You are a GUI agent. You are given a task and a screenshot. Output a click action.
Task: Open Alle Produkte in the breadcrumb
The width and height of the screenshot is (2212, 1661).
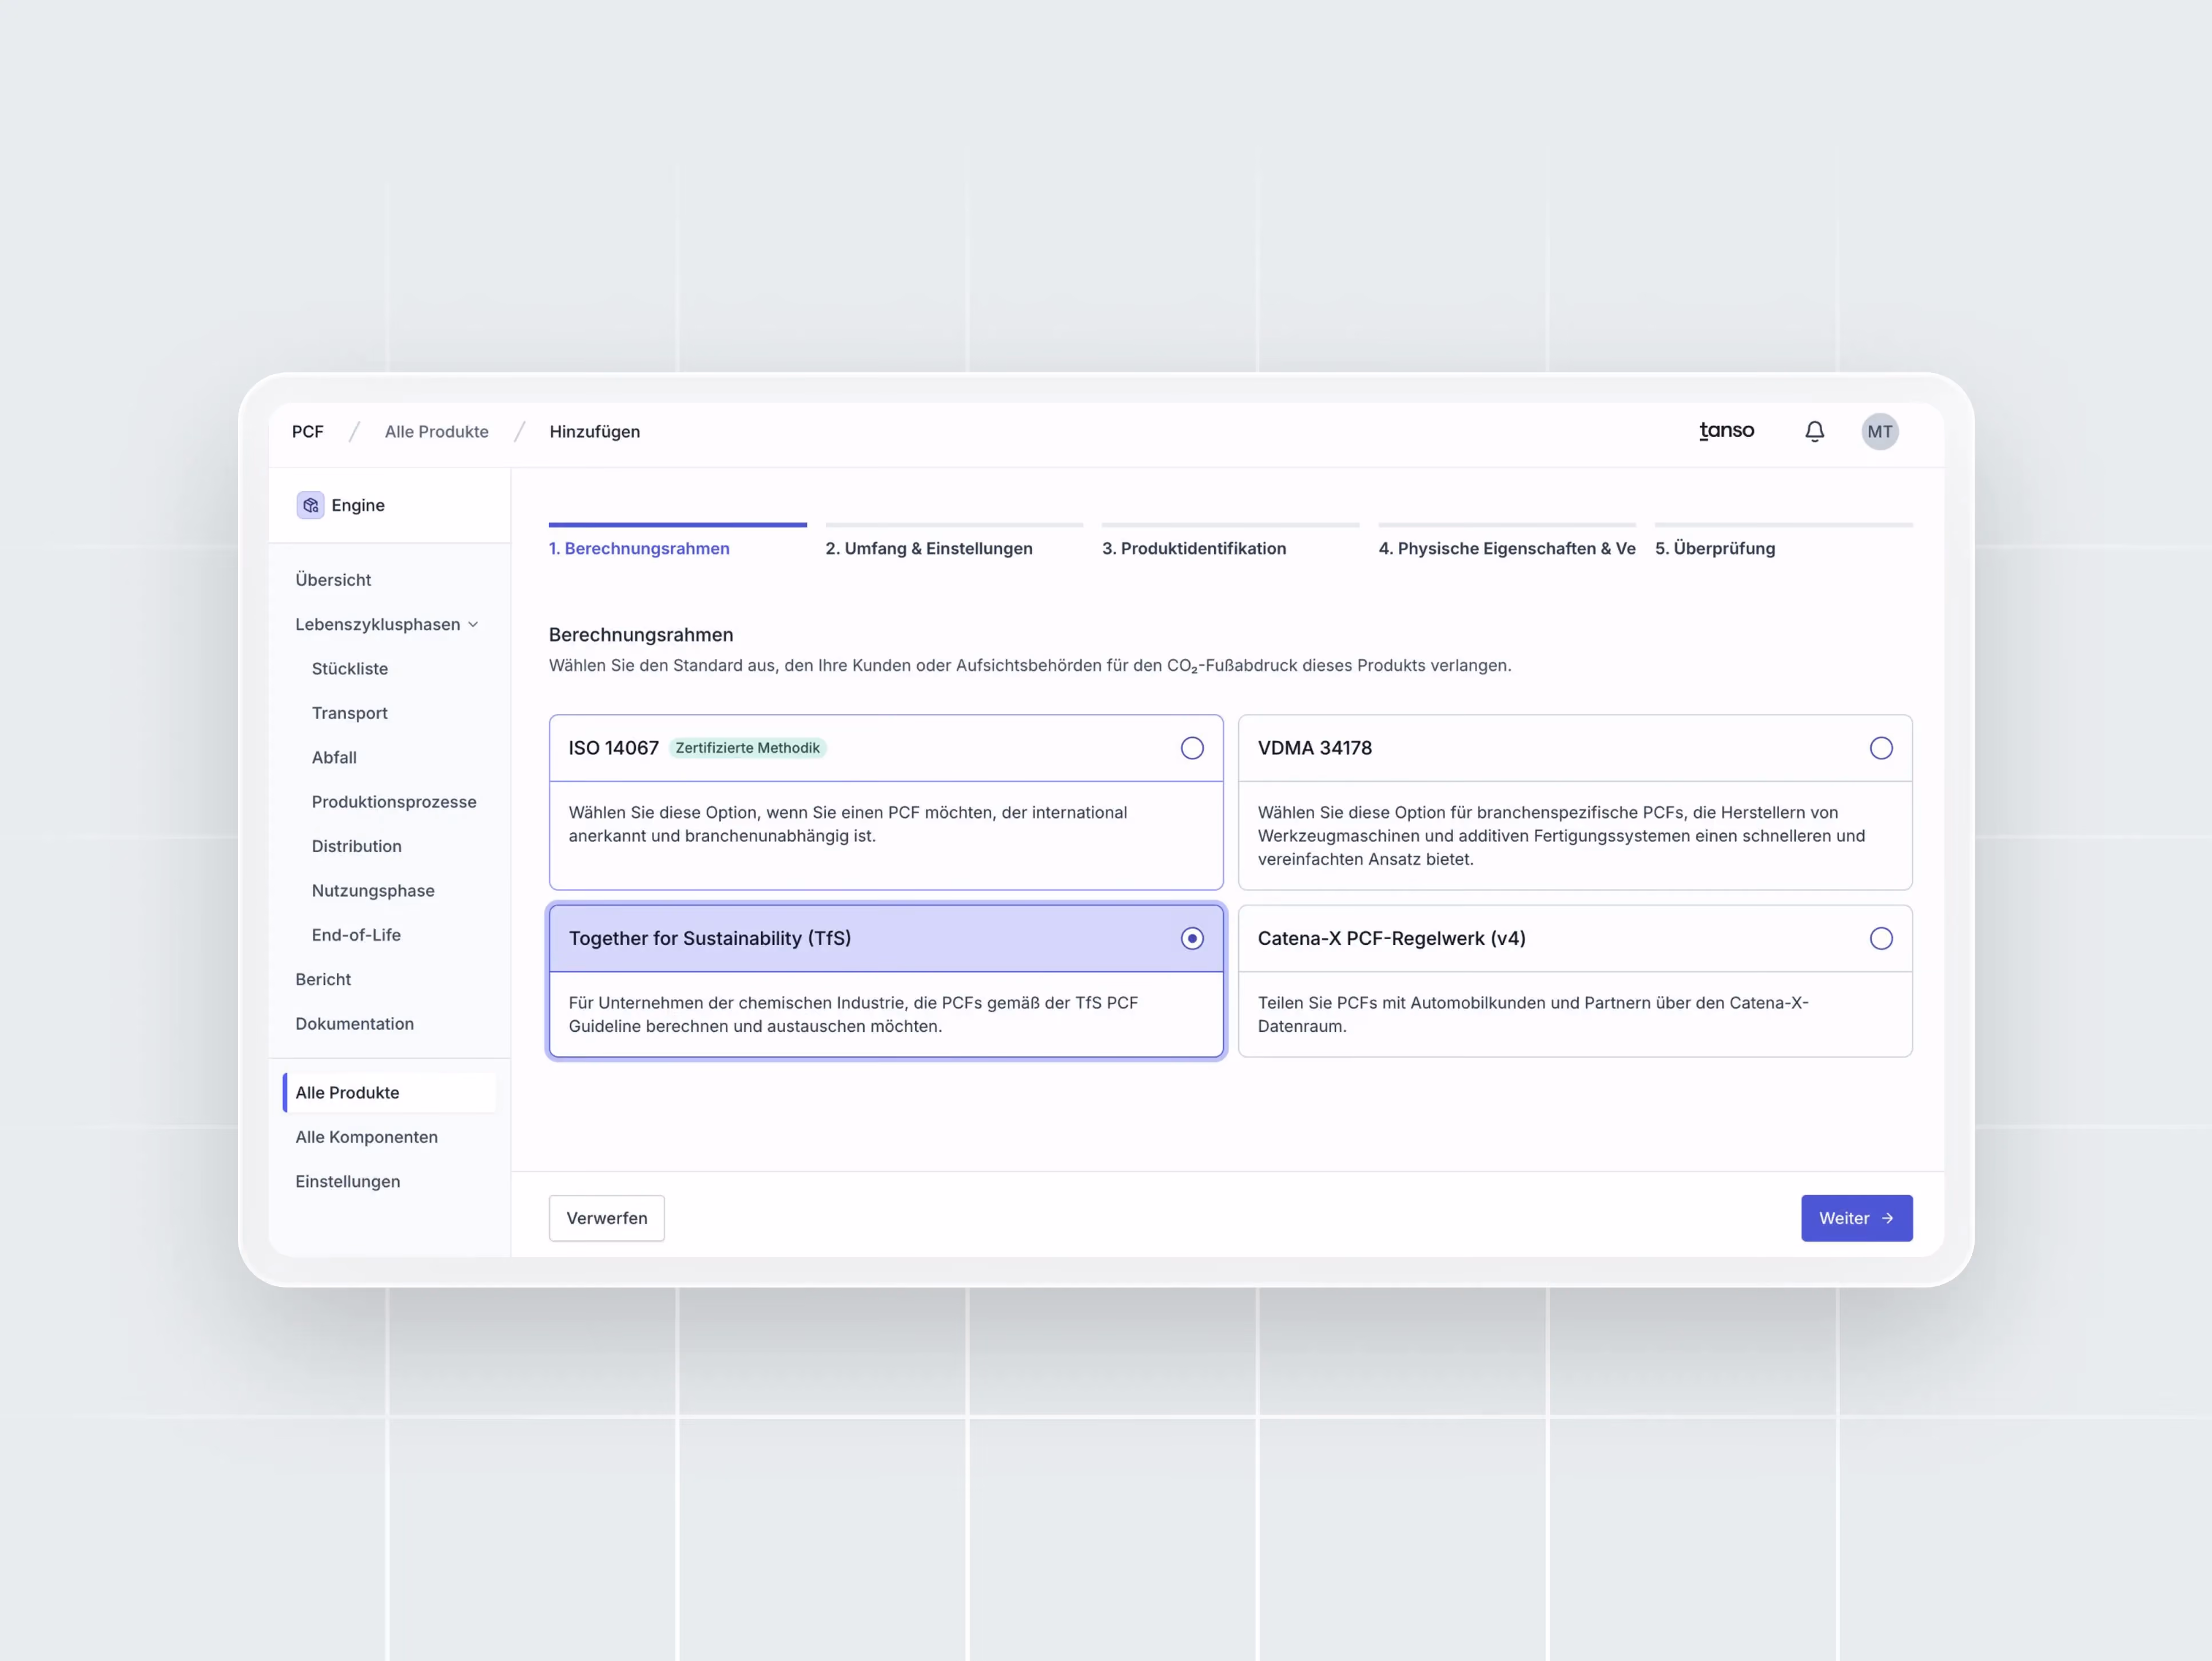[x=437, y=431]
